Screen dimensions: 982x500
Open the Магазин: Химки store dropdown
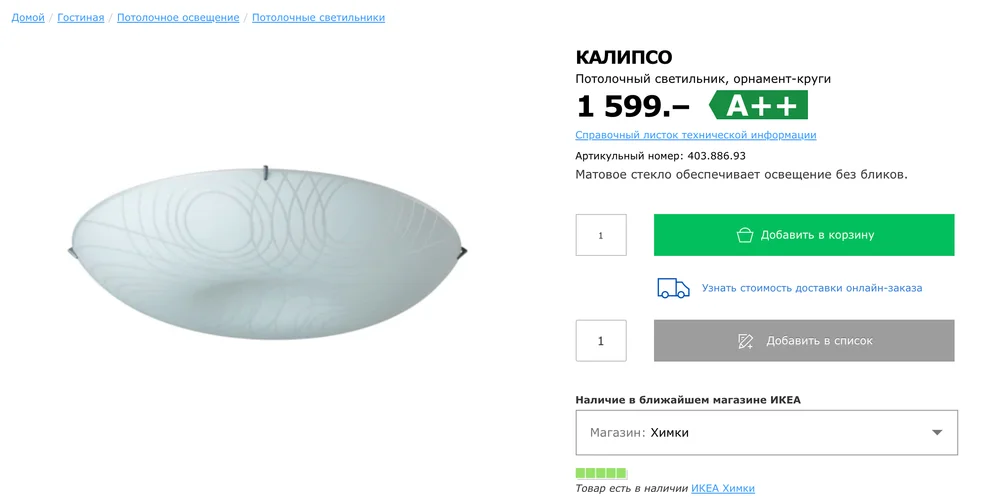tap(767, 432)
